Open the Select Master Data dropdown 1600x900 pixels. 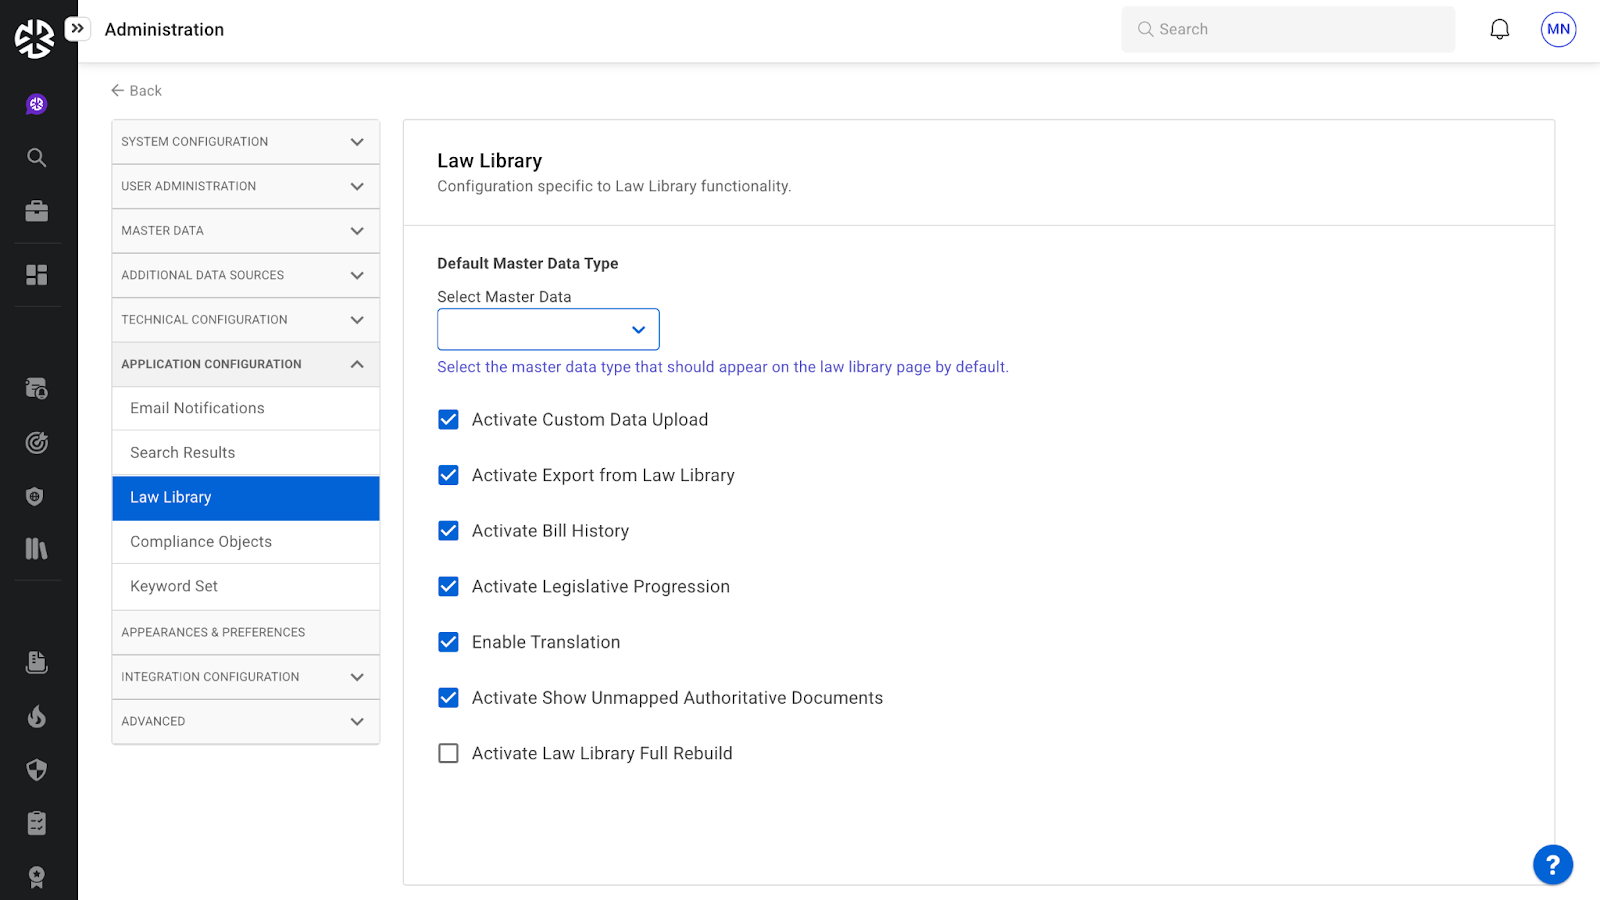pyautogui.click(x=548, y=330)
